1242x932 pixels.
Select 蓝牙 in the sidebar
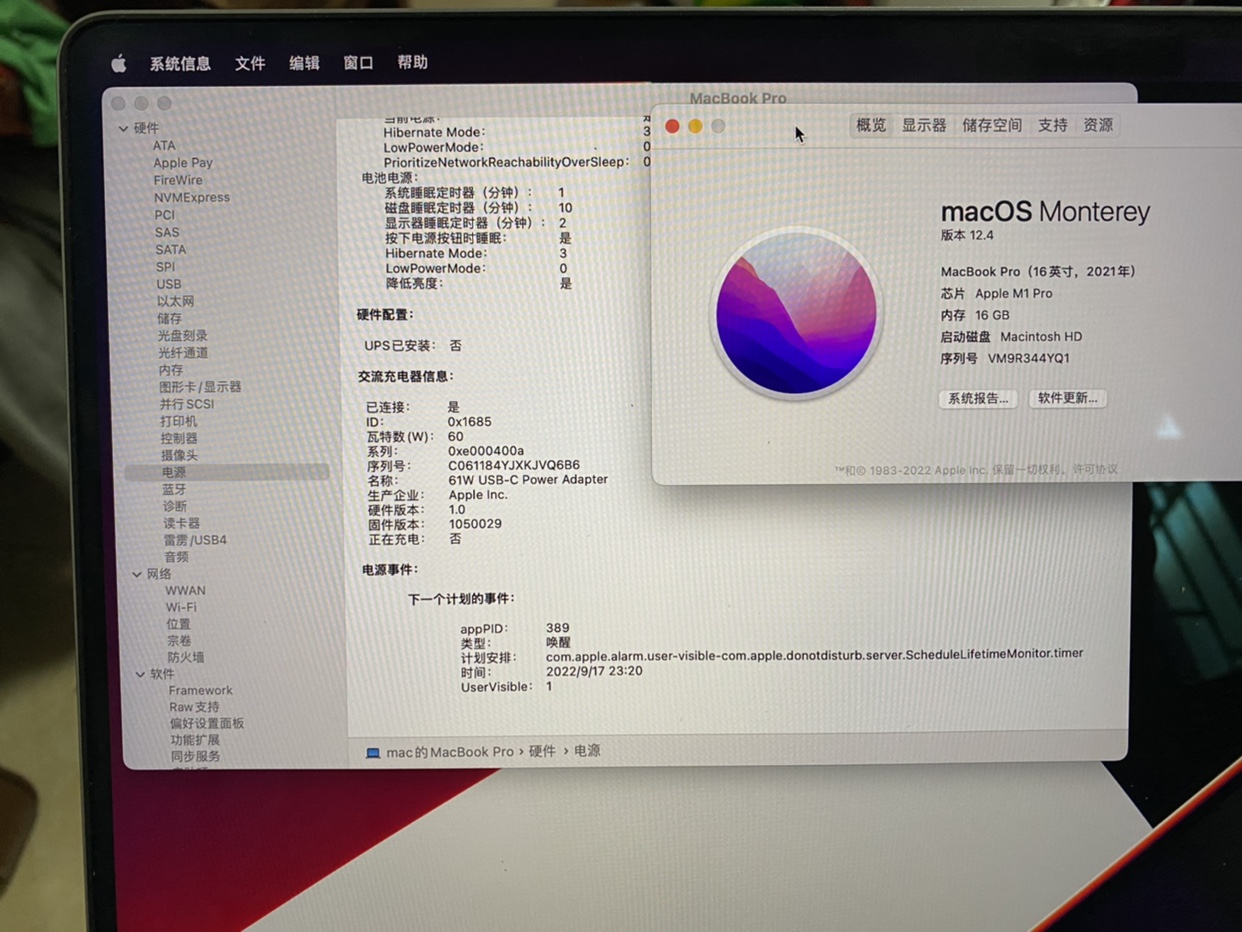point(174,489)
